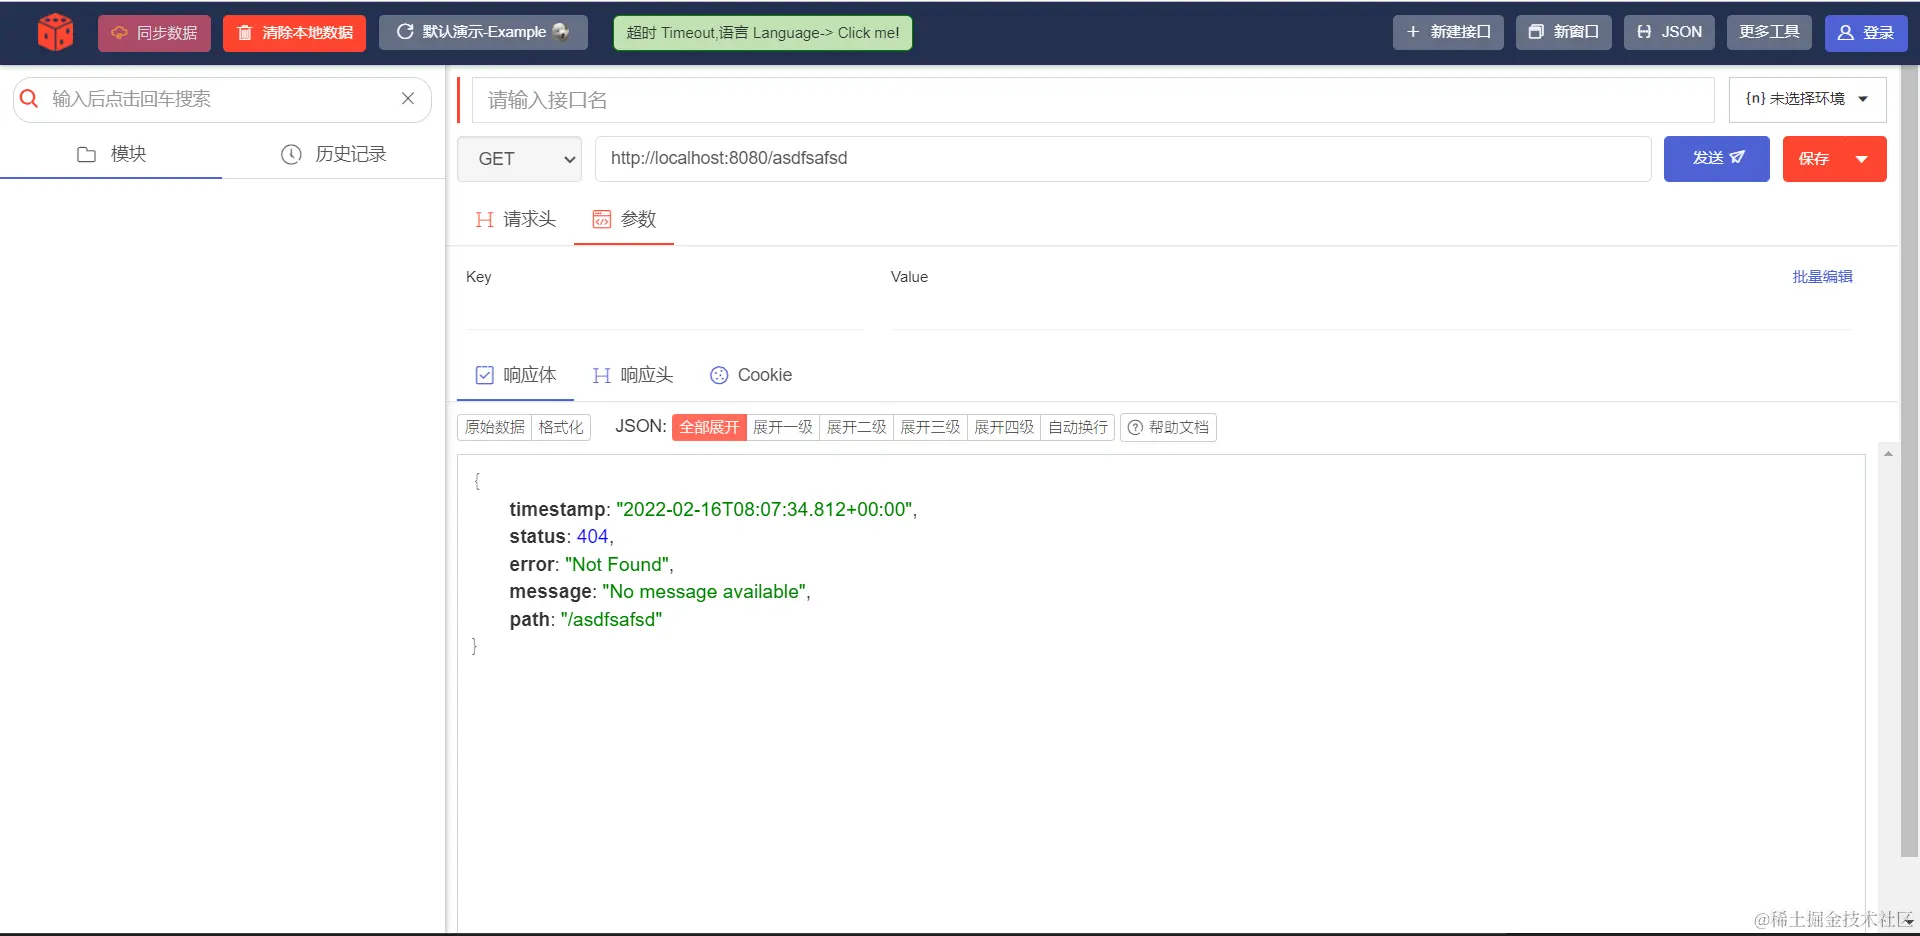Click the 登录 login button
The width and height of the screenshot is (1920, 936).
[1866, 33]
